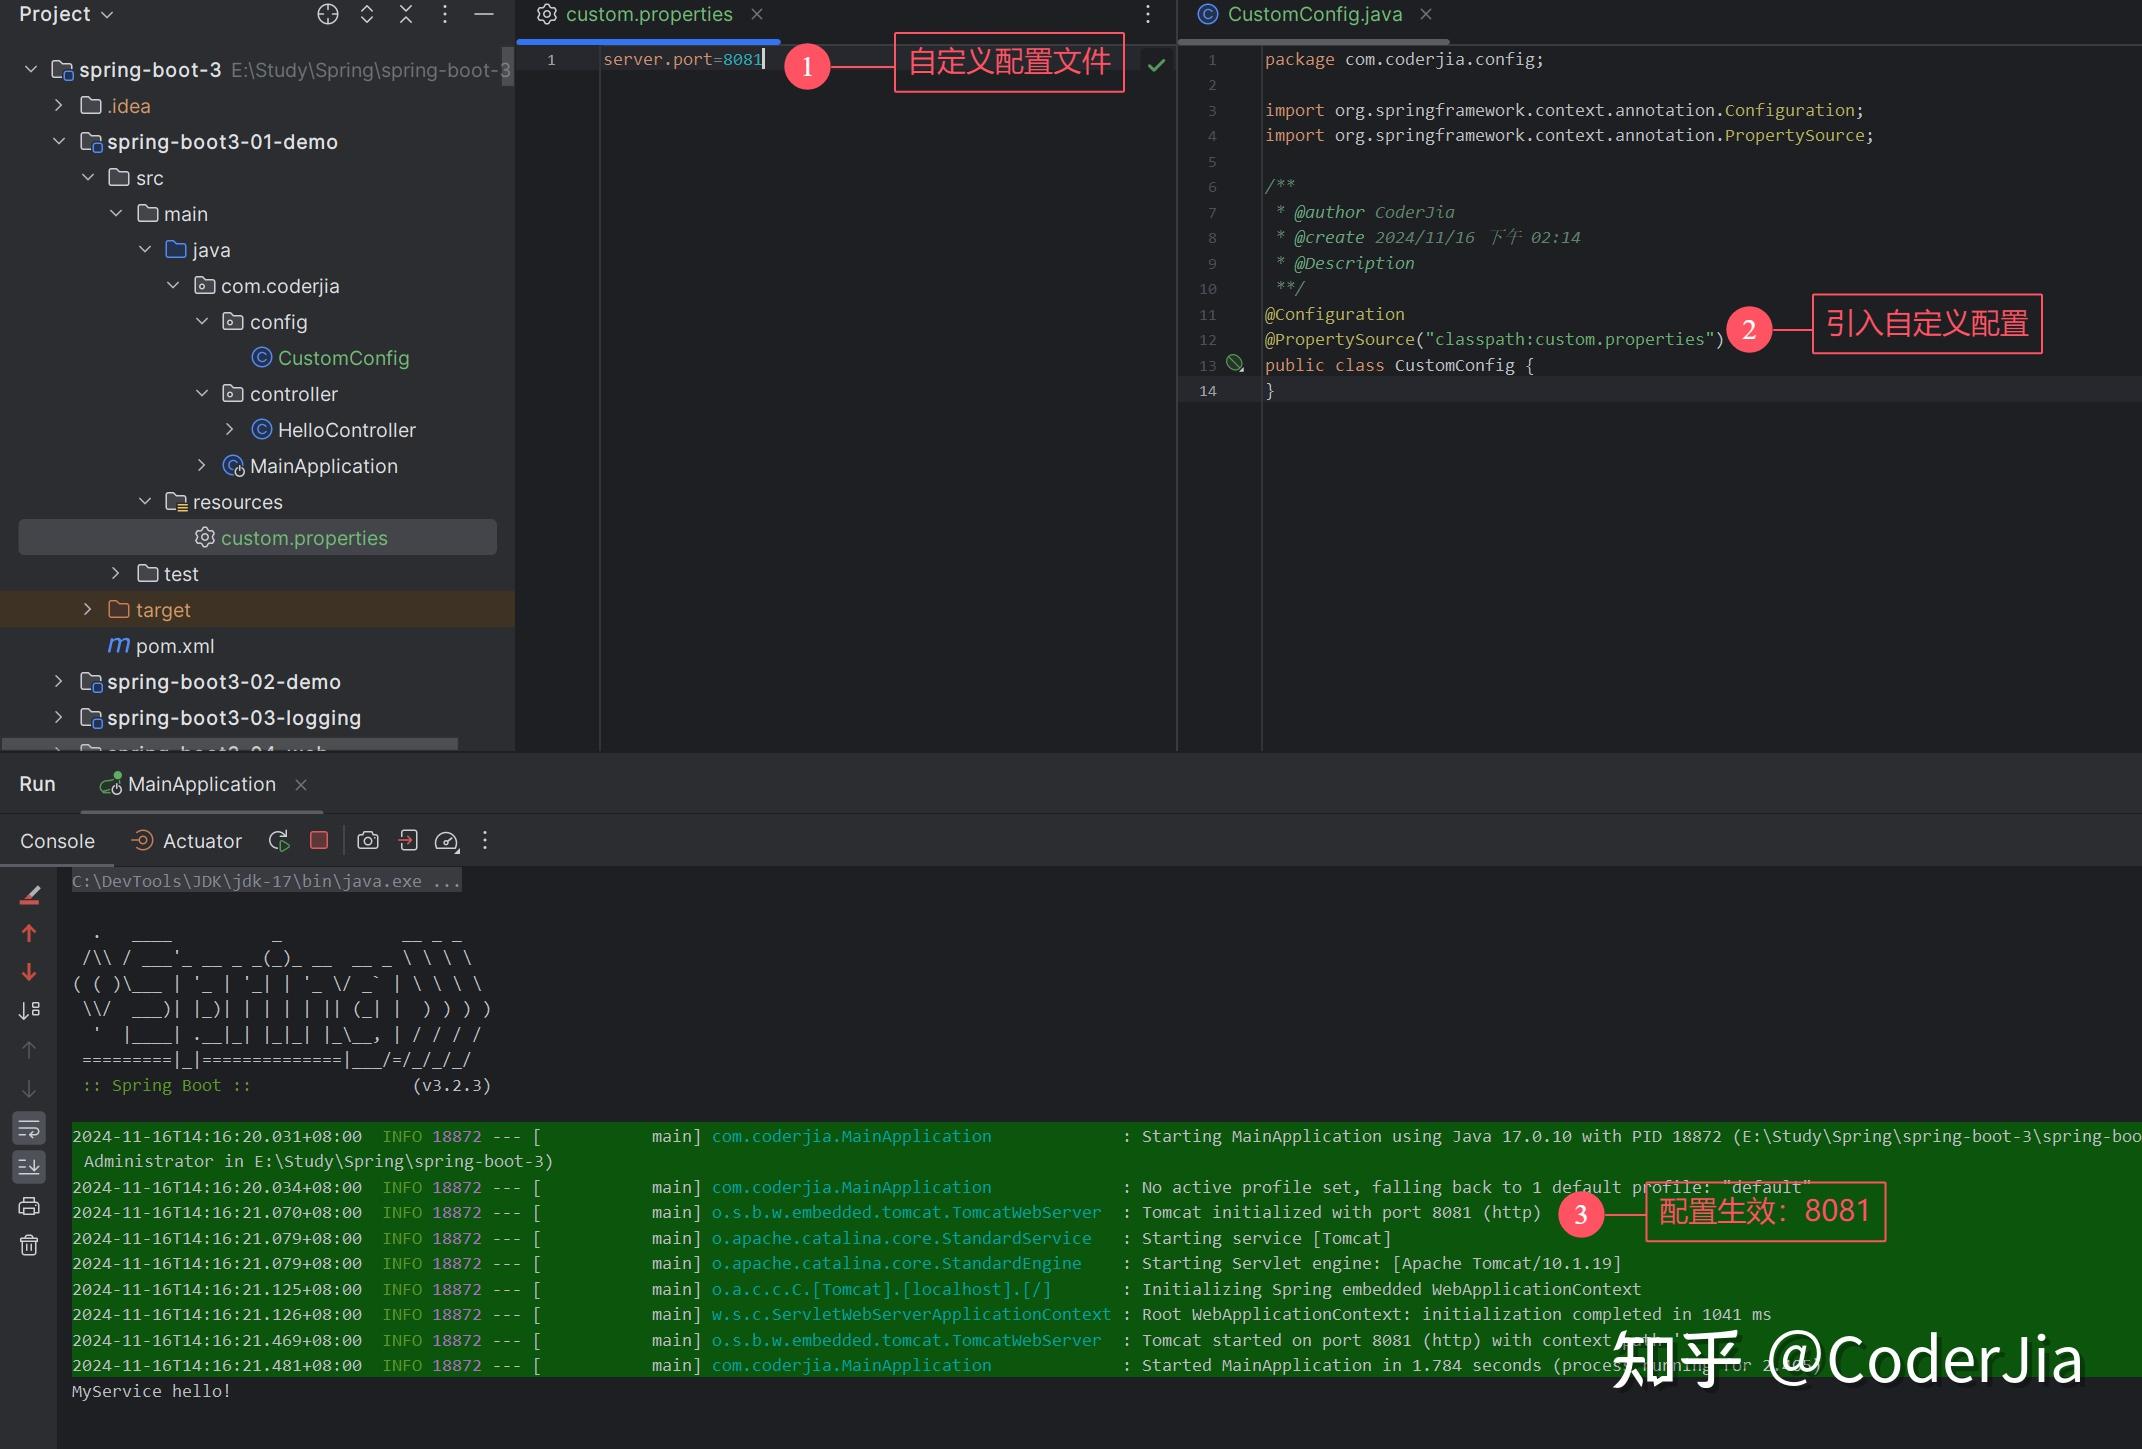Click the grey down arrow in the console sidebar
Image resolution: width=2142 pixels, height=1449 pixels.
tap(29, 1089)
